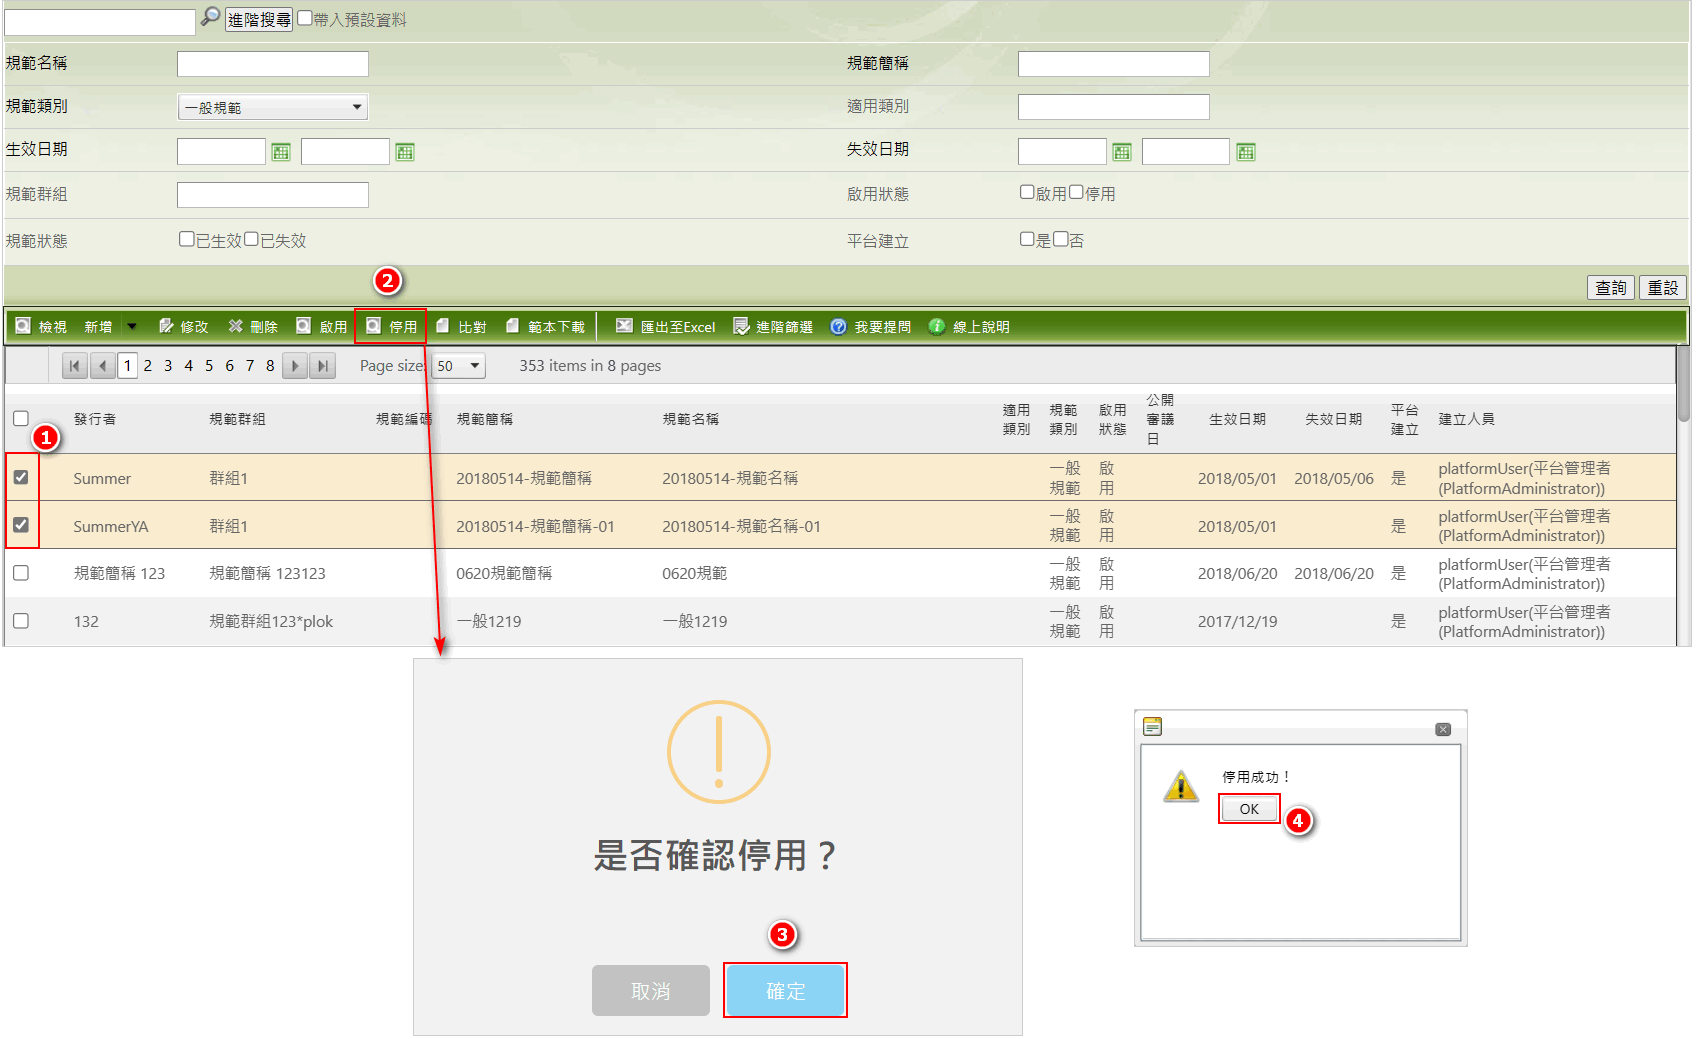
Task: Open 進階篩選 from toolbar
Action: 773,327
